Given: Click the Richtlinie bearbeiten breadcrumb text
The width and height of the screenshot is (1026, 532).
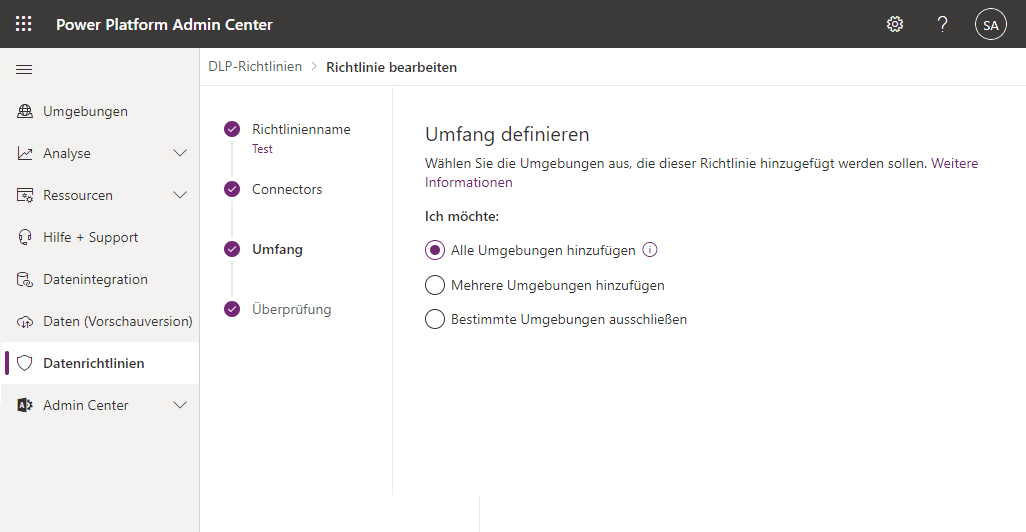Looking at the screenshot, I should pos(391,67).
